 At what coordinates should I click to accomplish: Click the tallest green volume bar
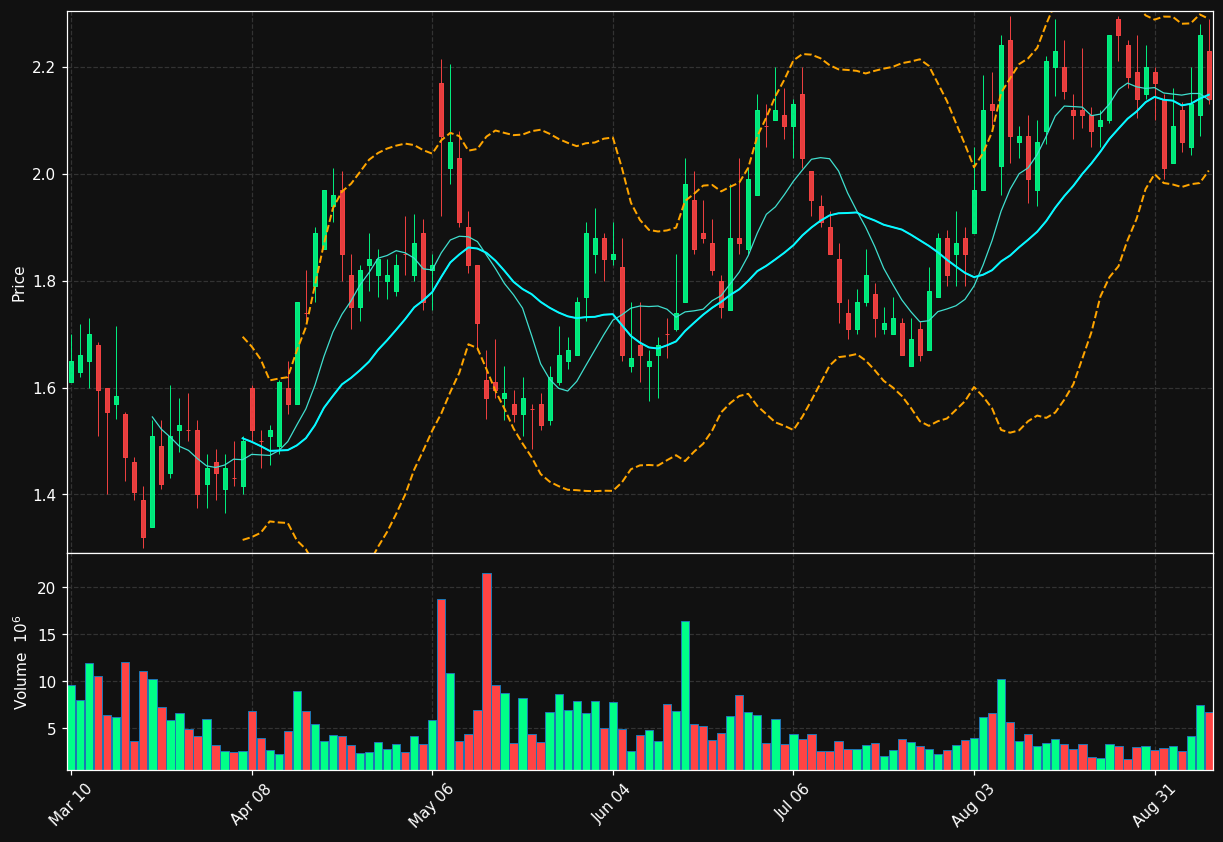[x=685, y=696]
